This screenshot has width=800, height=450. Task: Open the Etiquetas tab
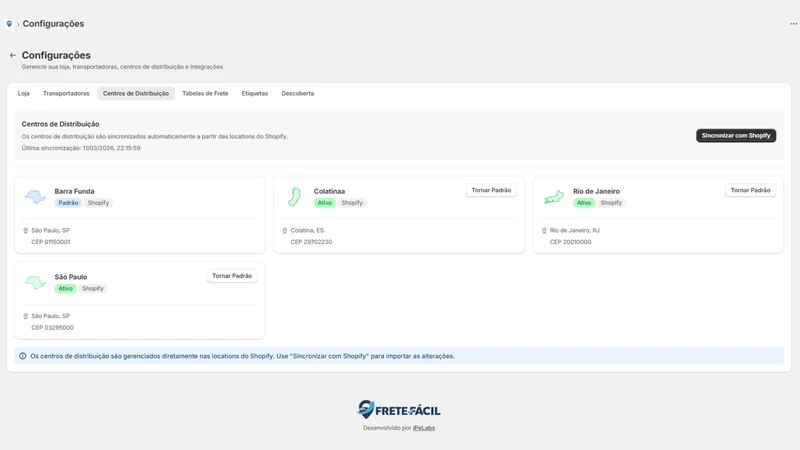point(255,93)
